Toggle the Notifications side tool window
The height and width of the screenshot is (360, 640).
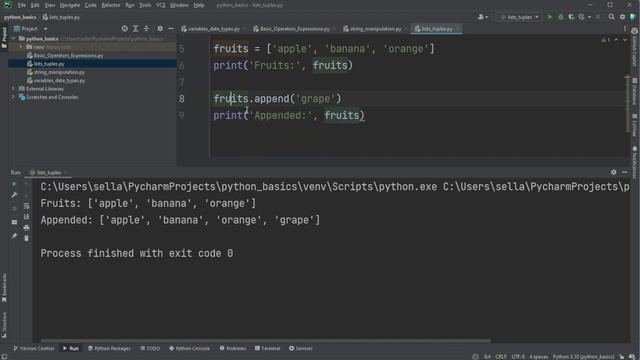pyautogui.click(x=635, y=162)
